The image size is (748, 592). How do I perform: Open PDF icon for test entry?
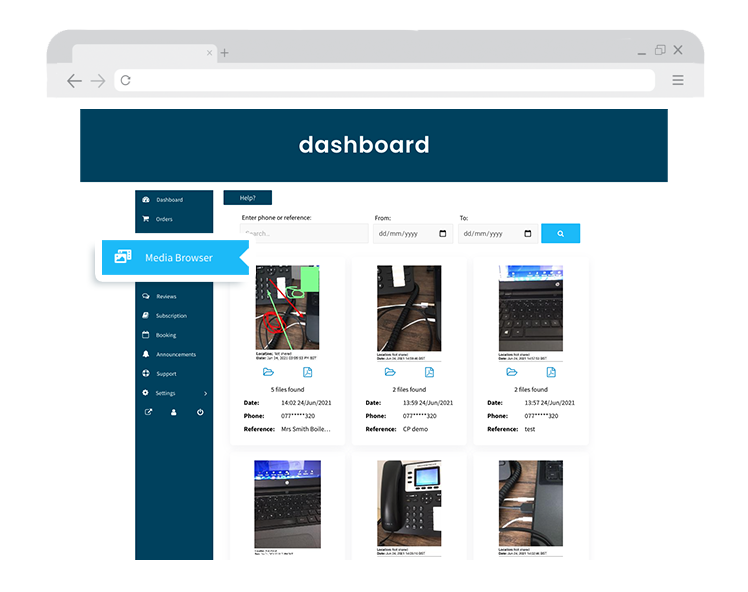551,372
